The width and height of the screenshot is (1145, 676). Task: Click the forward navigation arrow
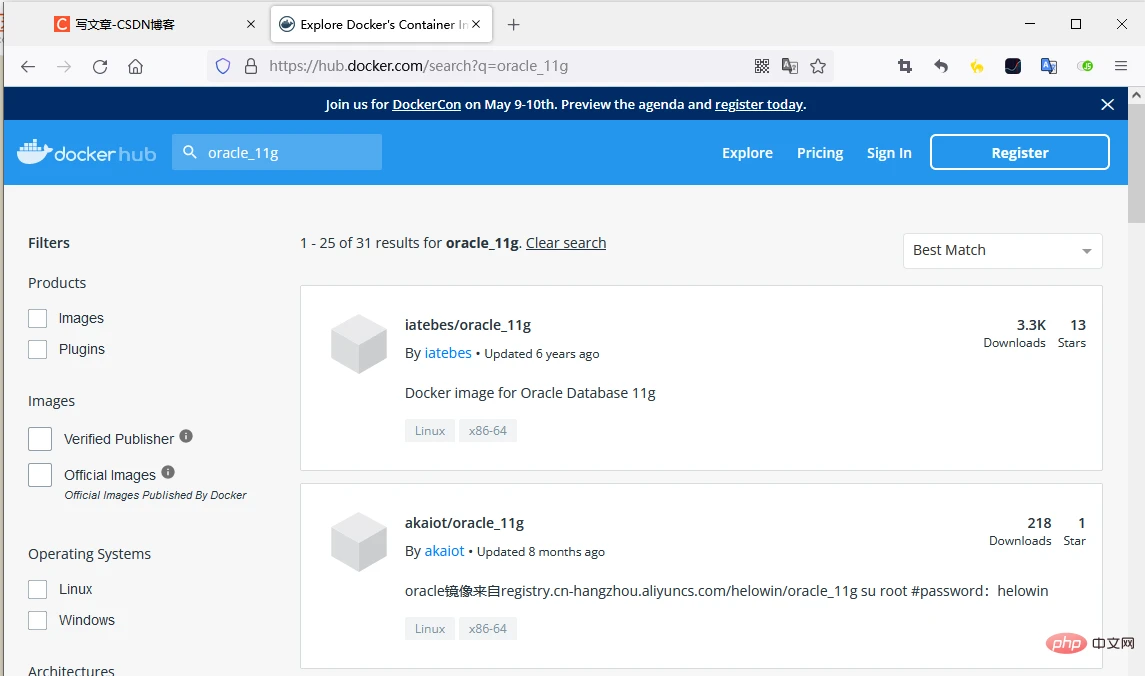point(64,66)
